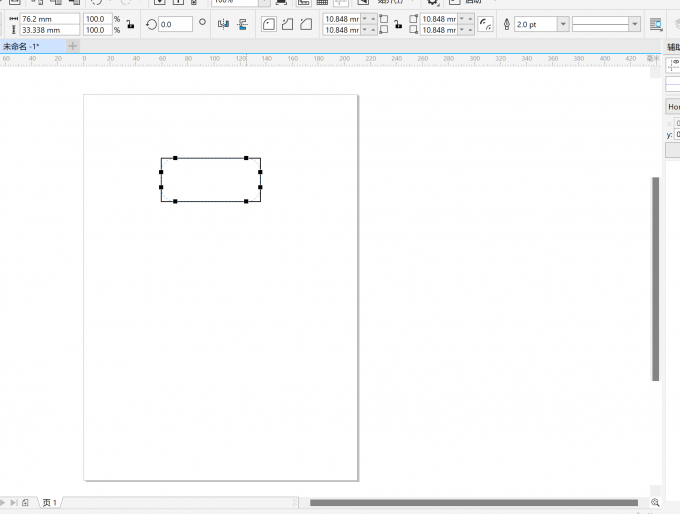Click the relative corner scaling icon
The image size is (680, 514).
click(485, 24)
